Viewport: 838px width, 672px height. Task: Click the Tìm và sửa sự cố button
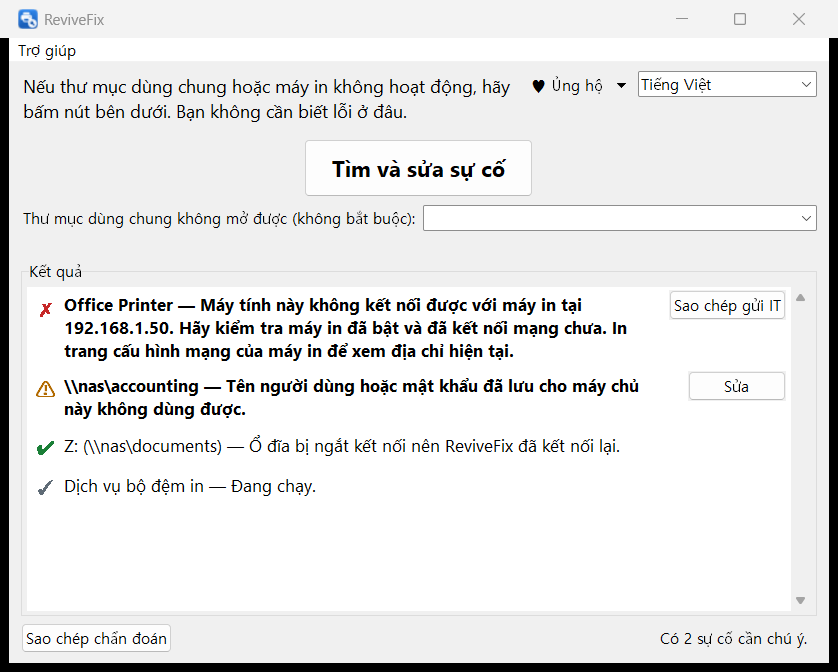click(418, 168)
